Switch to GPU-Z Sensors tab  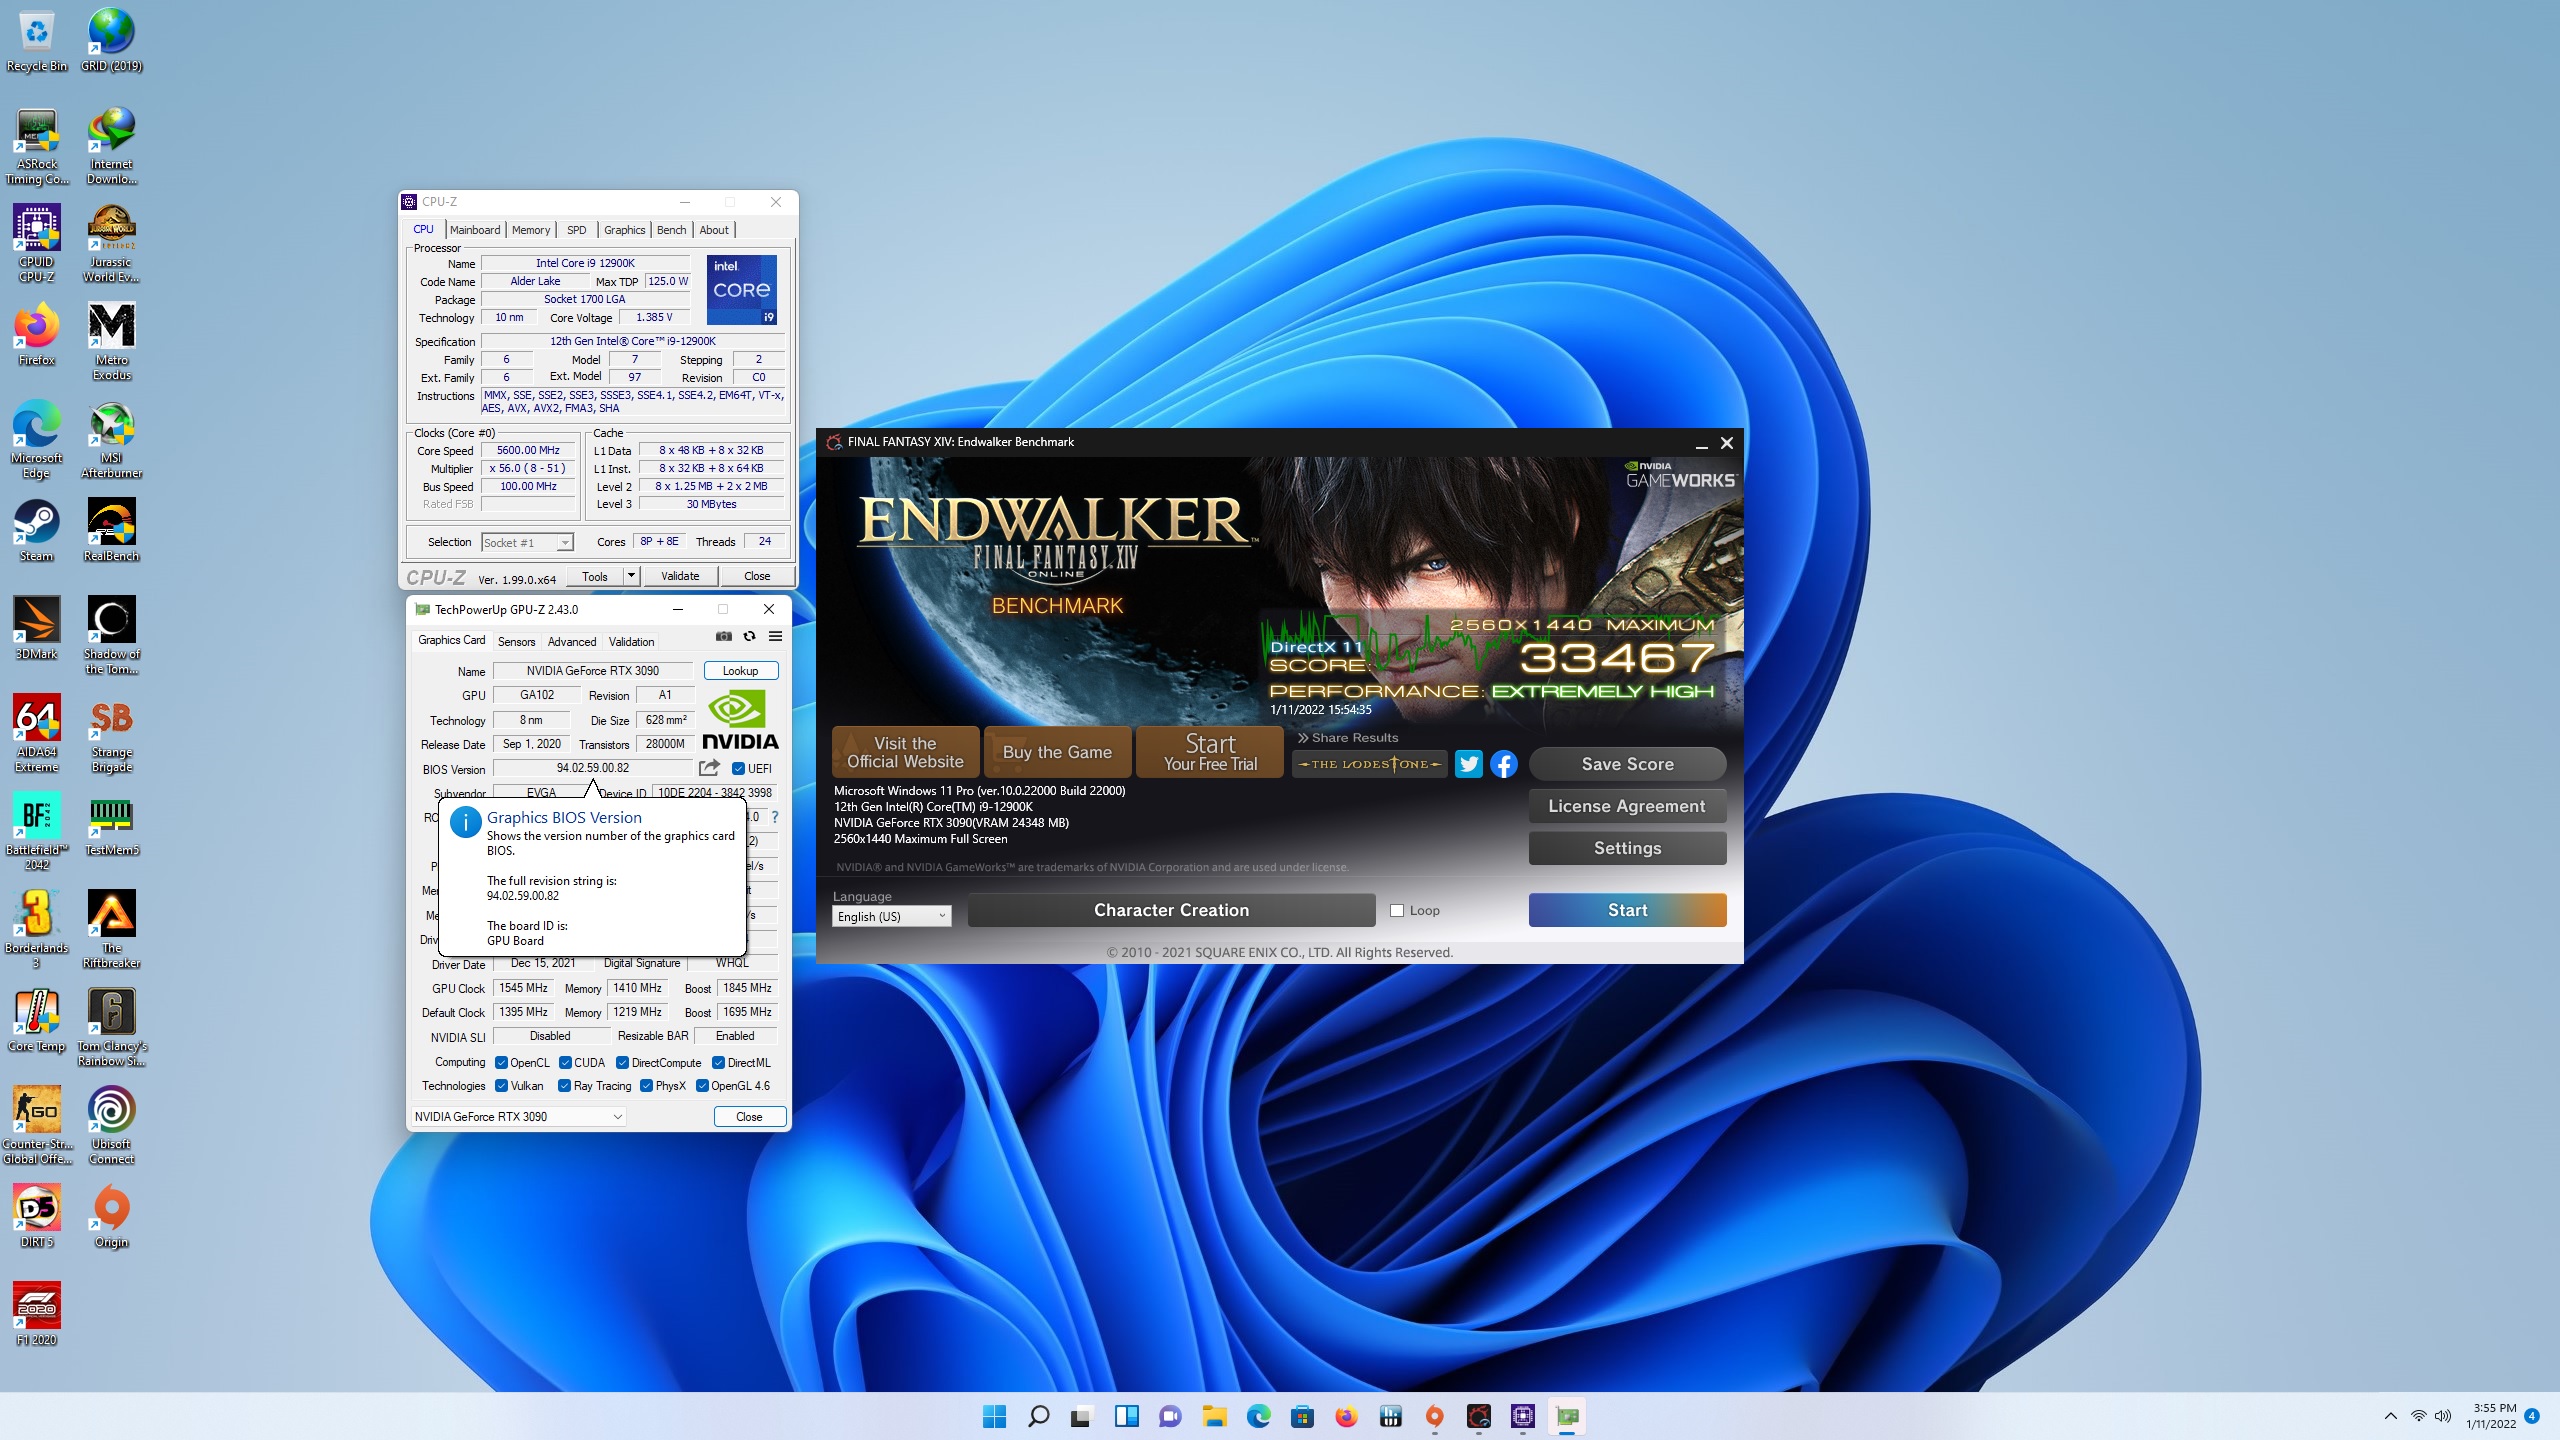(516, 642)
